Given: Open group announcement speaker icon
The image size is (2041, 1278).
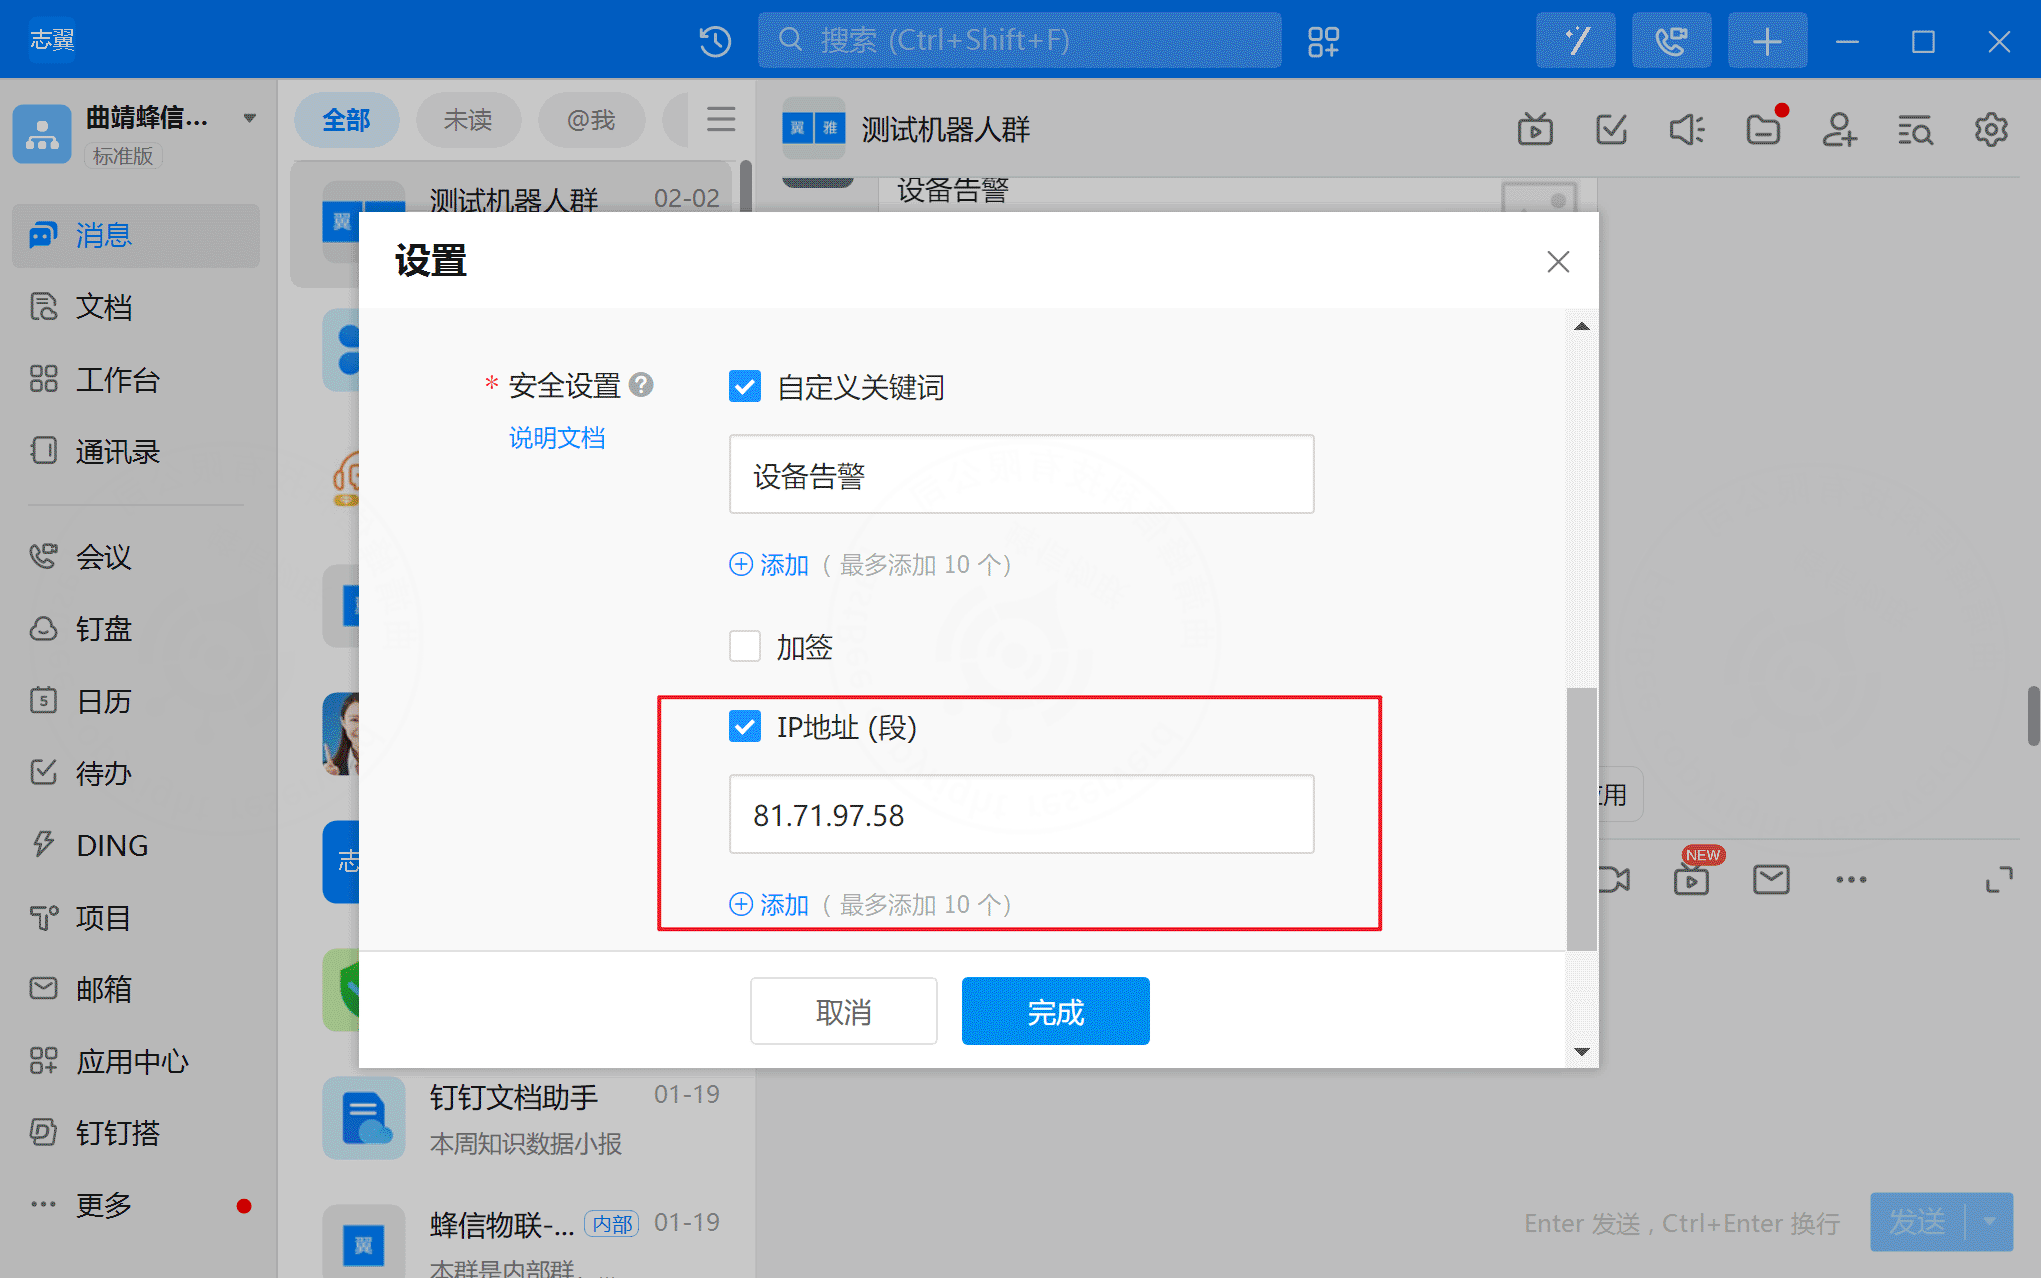Looking at the screenshot, I should pos(1687,130).
